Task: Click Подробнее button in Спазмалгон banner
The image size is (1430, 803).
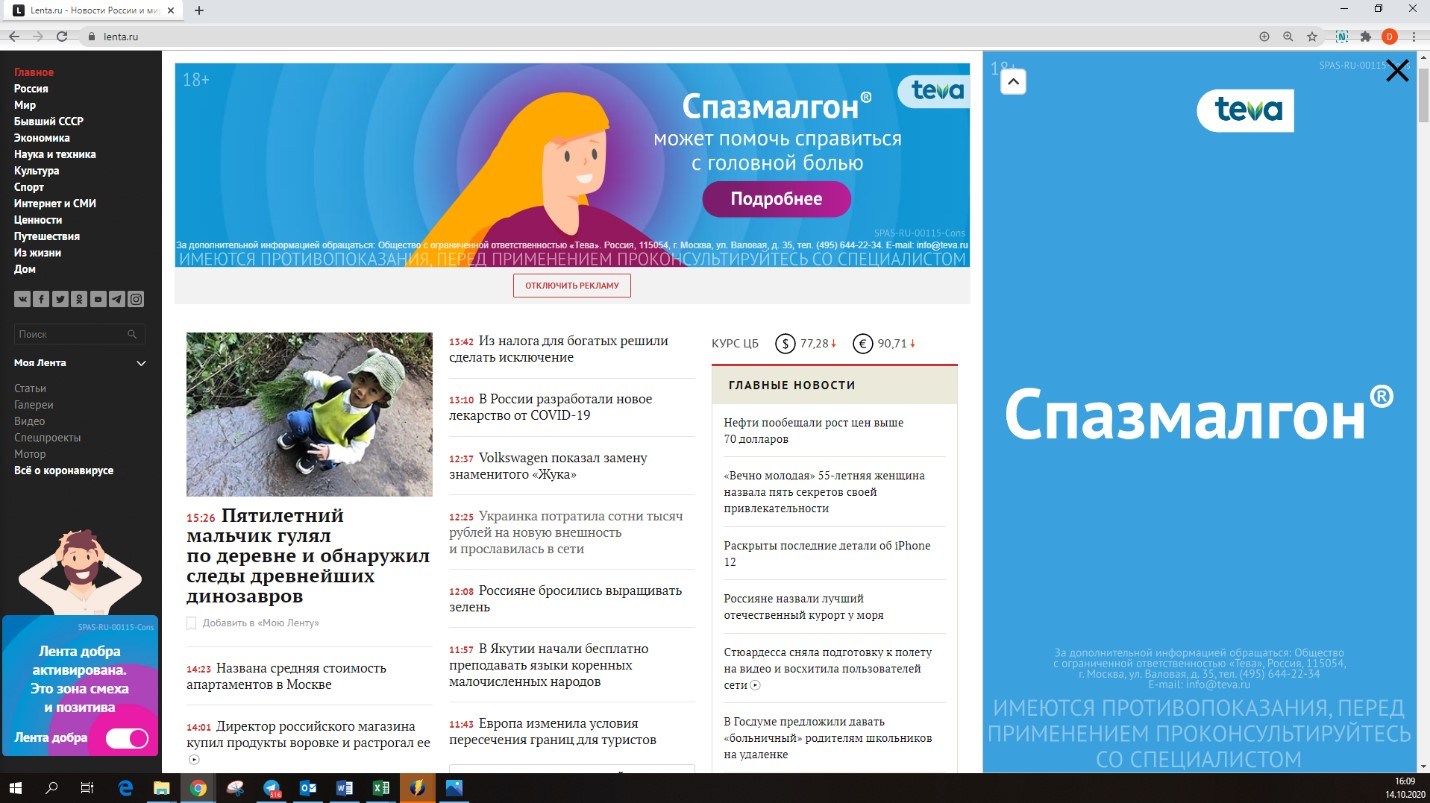Action: [x=776, y=199]
